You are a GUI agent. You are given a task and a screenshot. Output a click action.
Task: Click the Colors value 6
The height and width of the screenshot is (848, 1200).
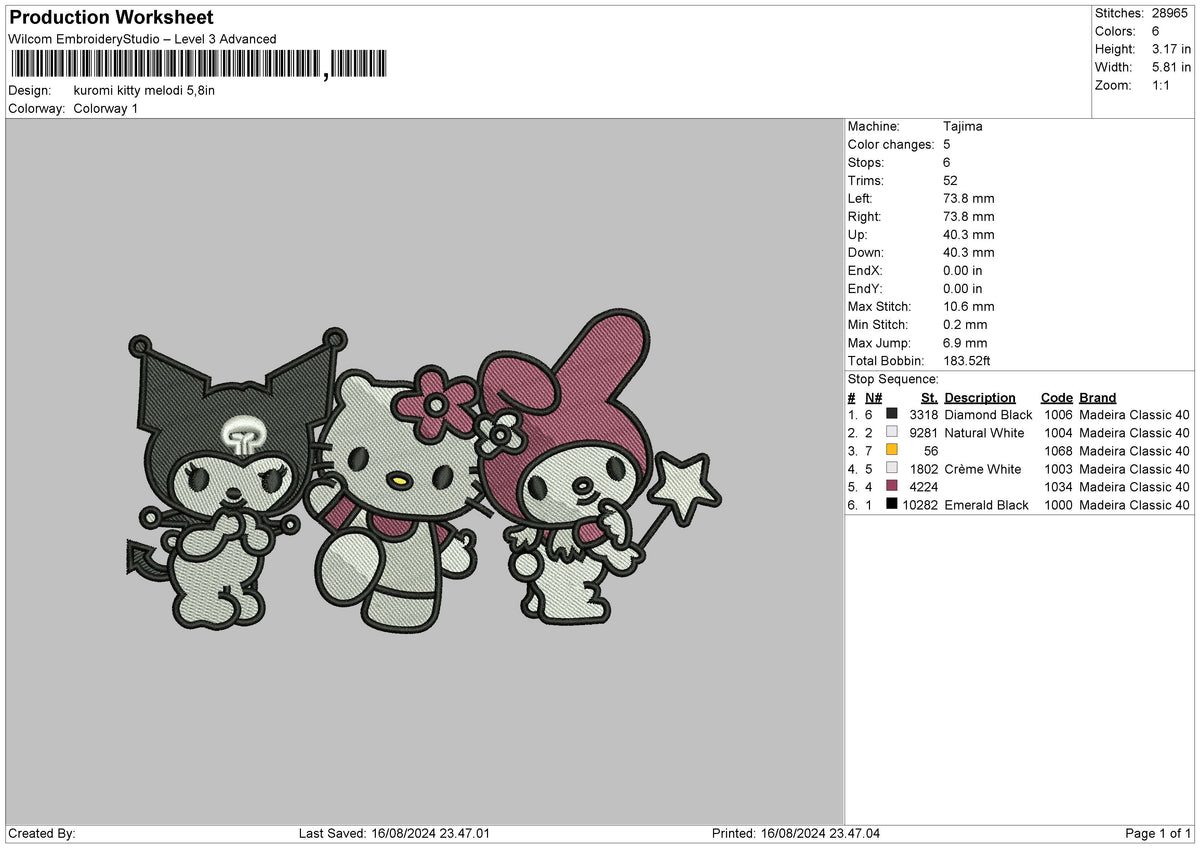pyautogui.click(x=1156, y=31)
